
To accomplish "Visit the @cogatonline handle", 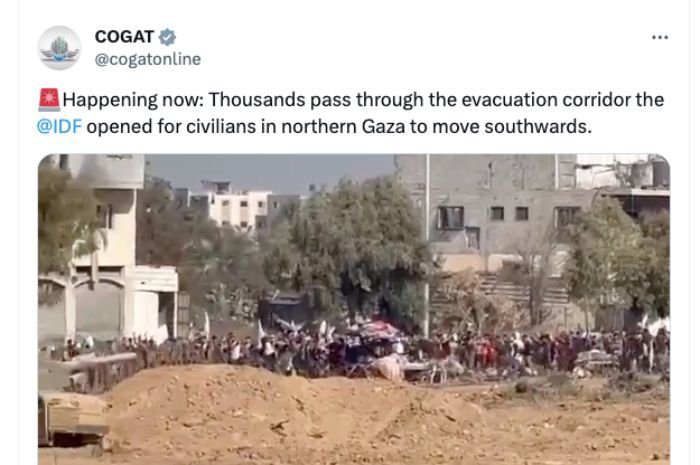I will tap(148, 59).
